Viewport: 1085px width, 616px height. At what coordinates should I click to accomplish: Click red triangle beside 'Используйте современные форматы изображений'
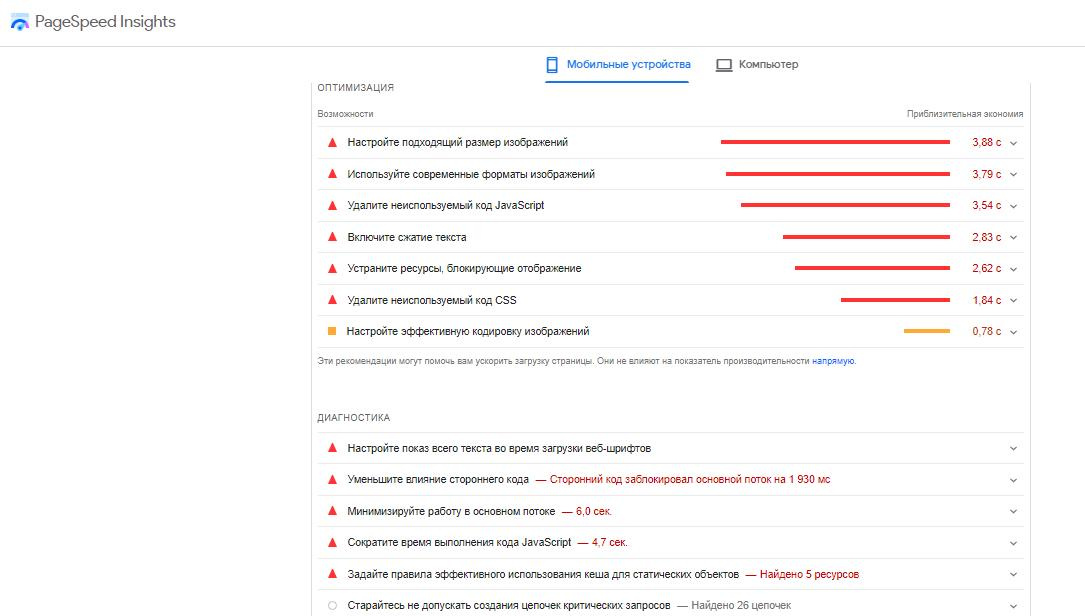click(332, 174)
